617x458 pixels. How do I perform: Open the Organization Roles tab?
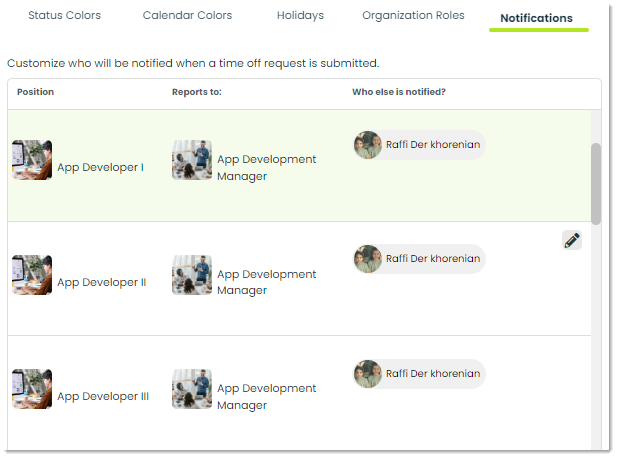tap(413, 15)
